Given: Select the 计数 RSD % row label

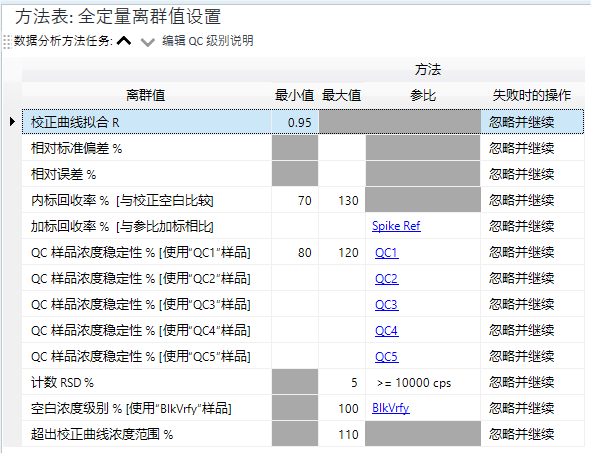Looking at the screenshot, I should pos(62,382).
